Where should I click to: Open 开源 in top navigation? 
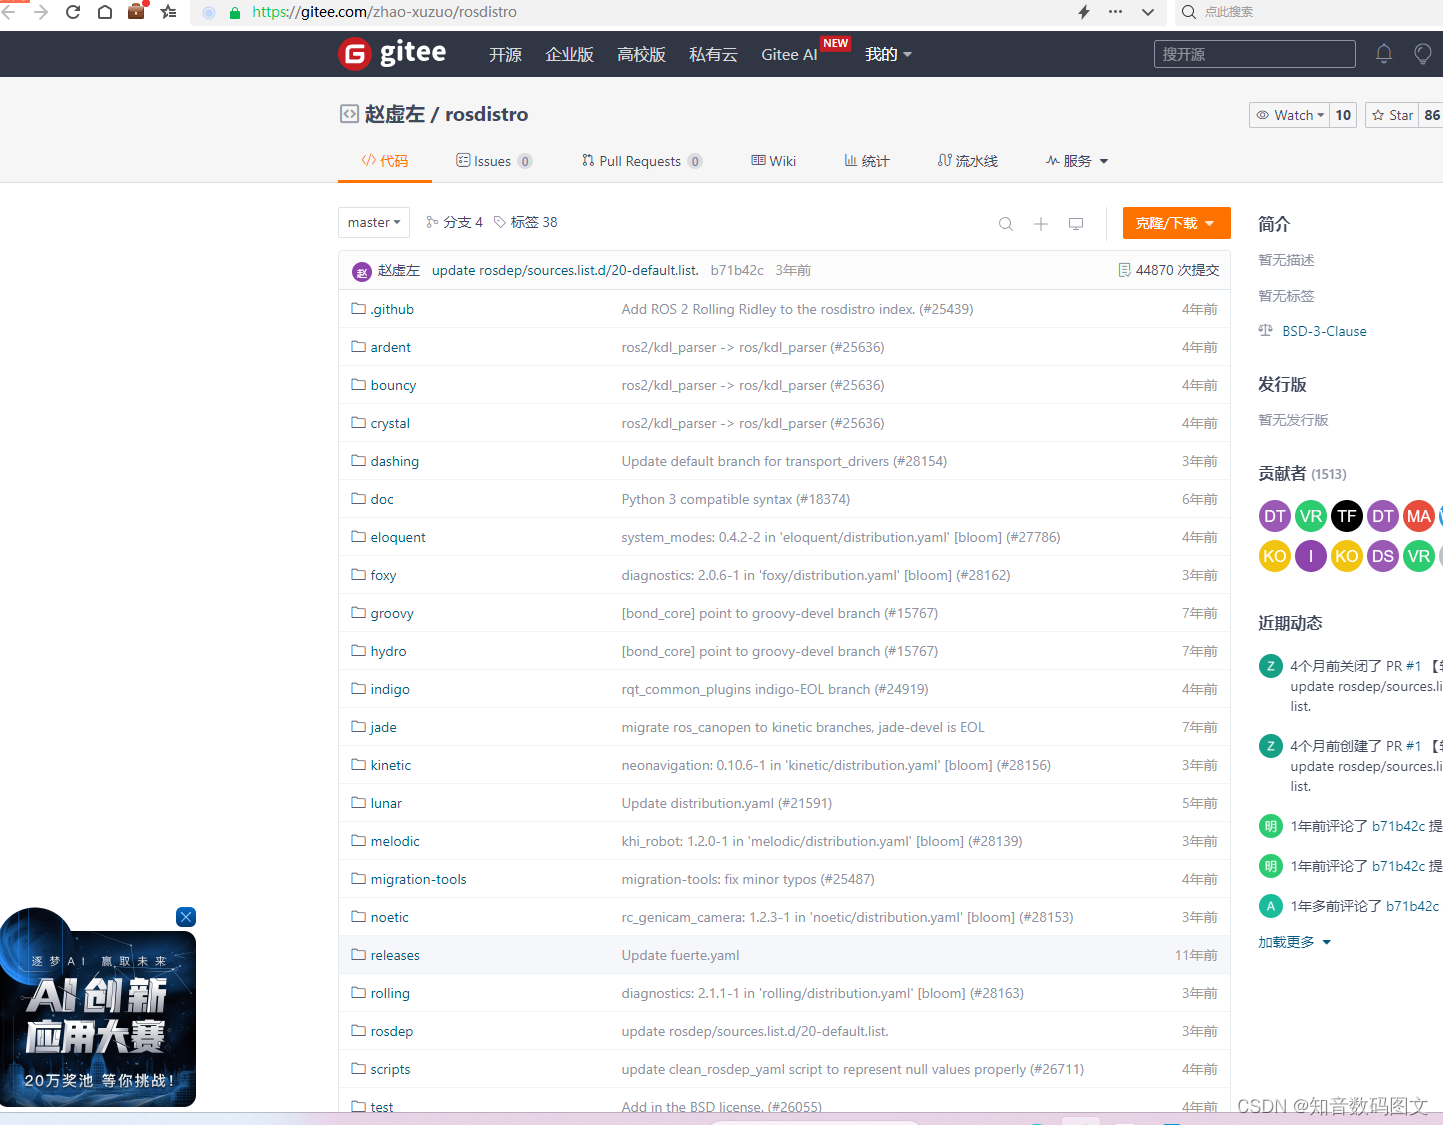click(505, 54)
